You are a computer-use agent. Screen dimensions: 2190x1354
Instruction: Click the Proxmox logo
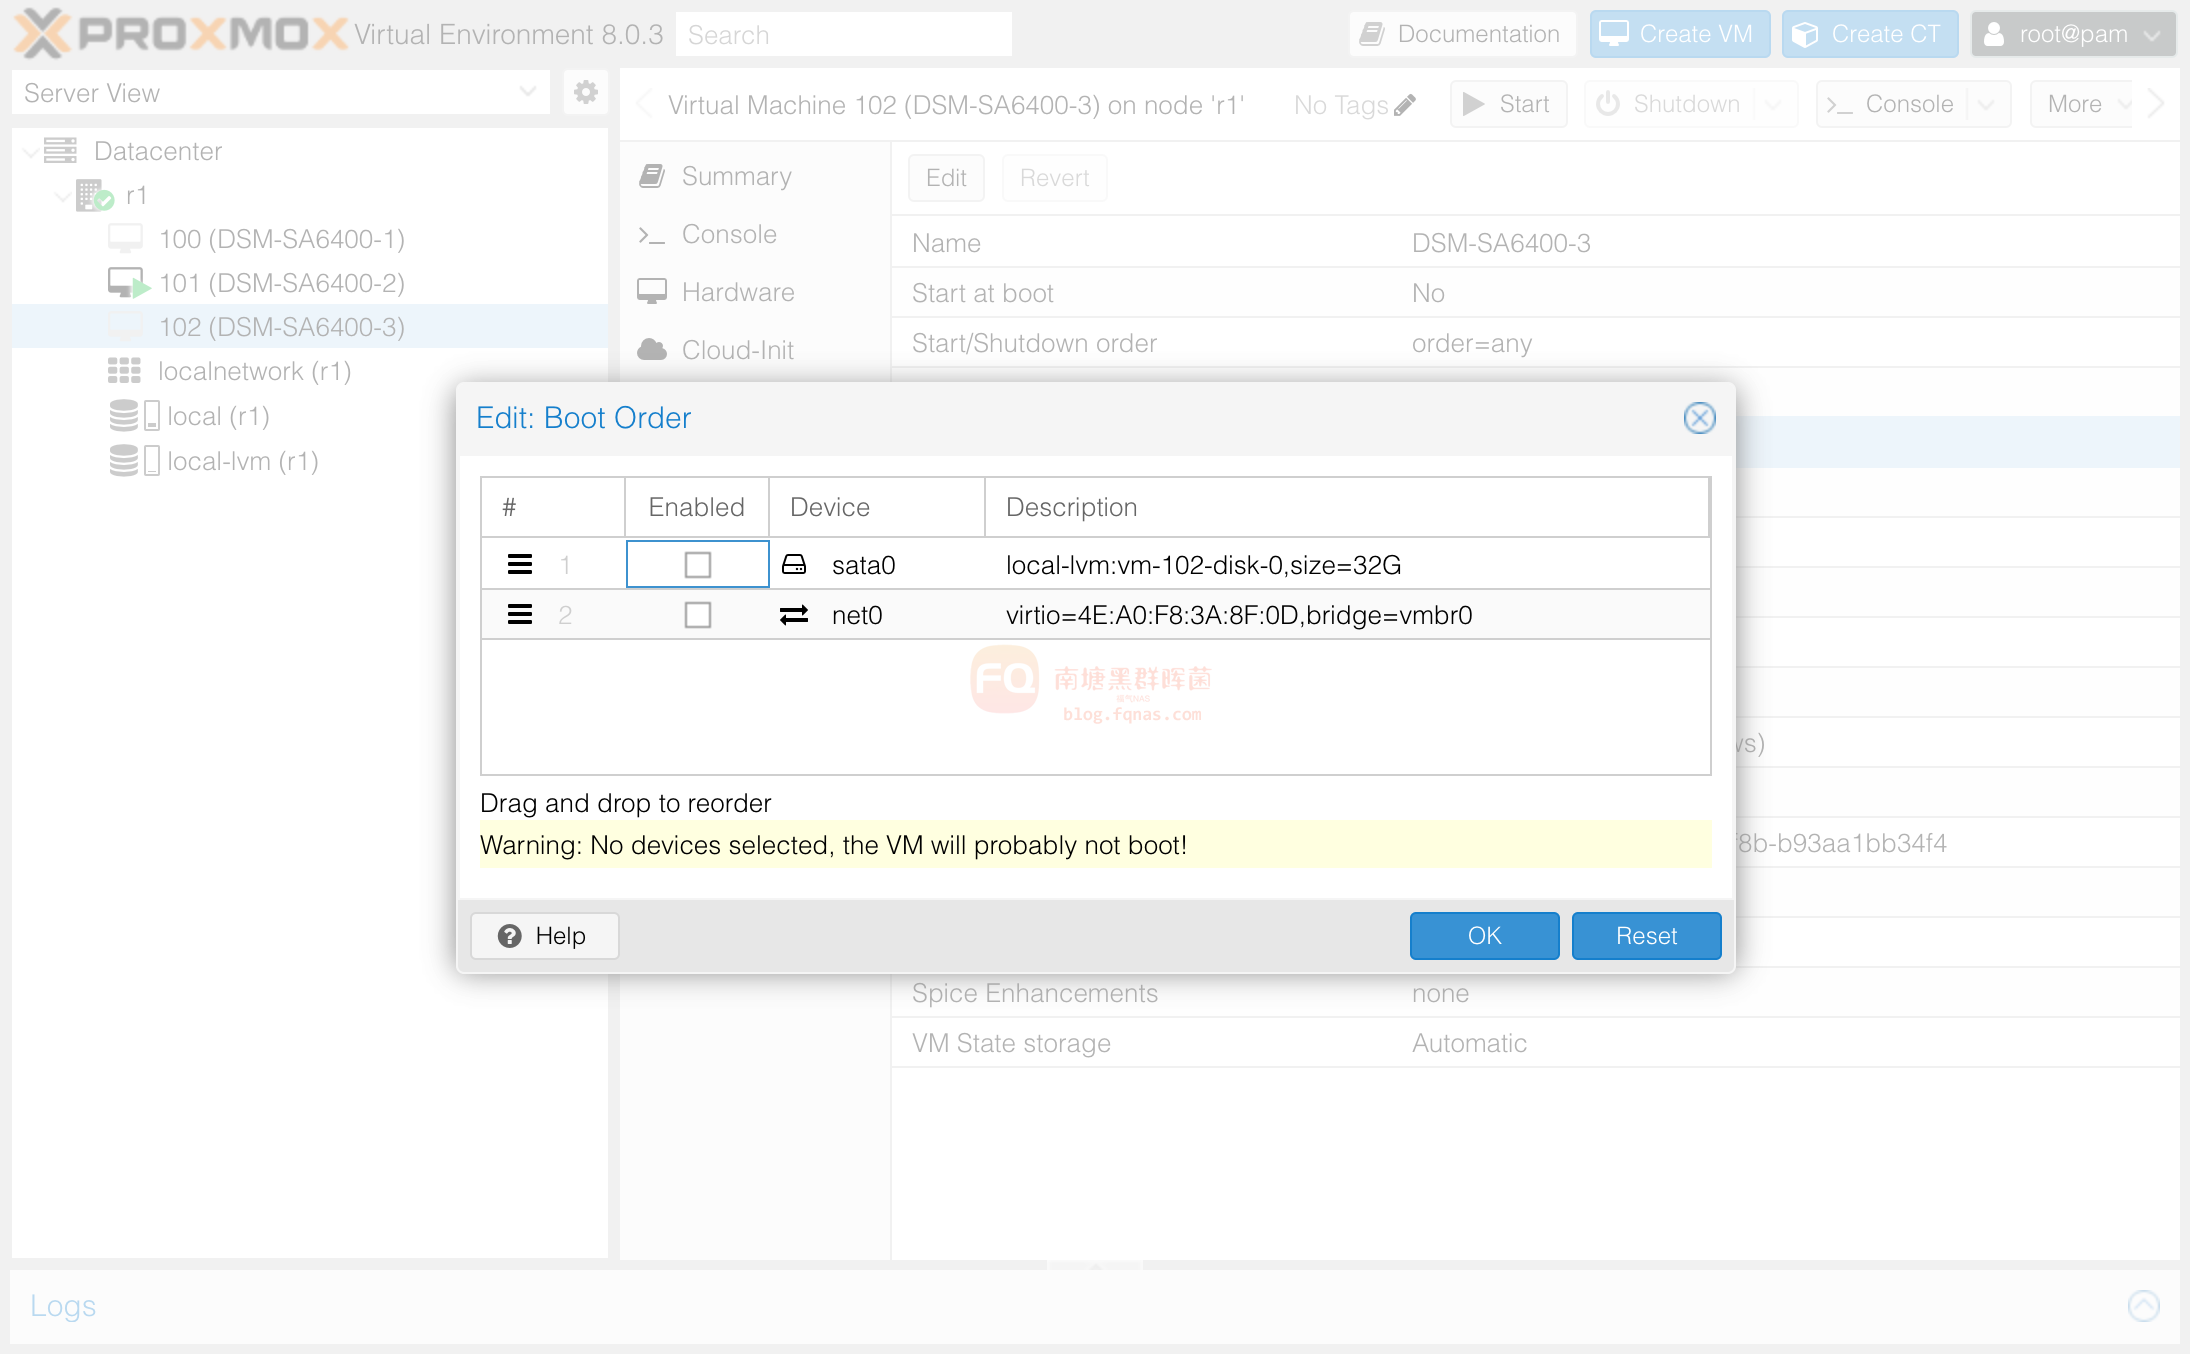coord(182,34)
